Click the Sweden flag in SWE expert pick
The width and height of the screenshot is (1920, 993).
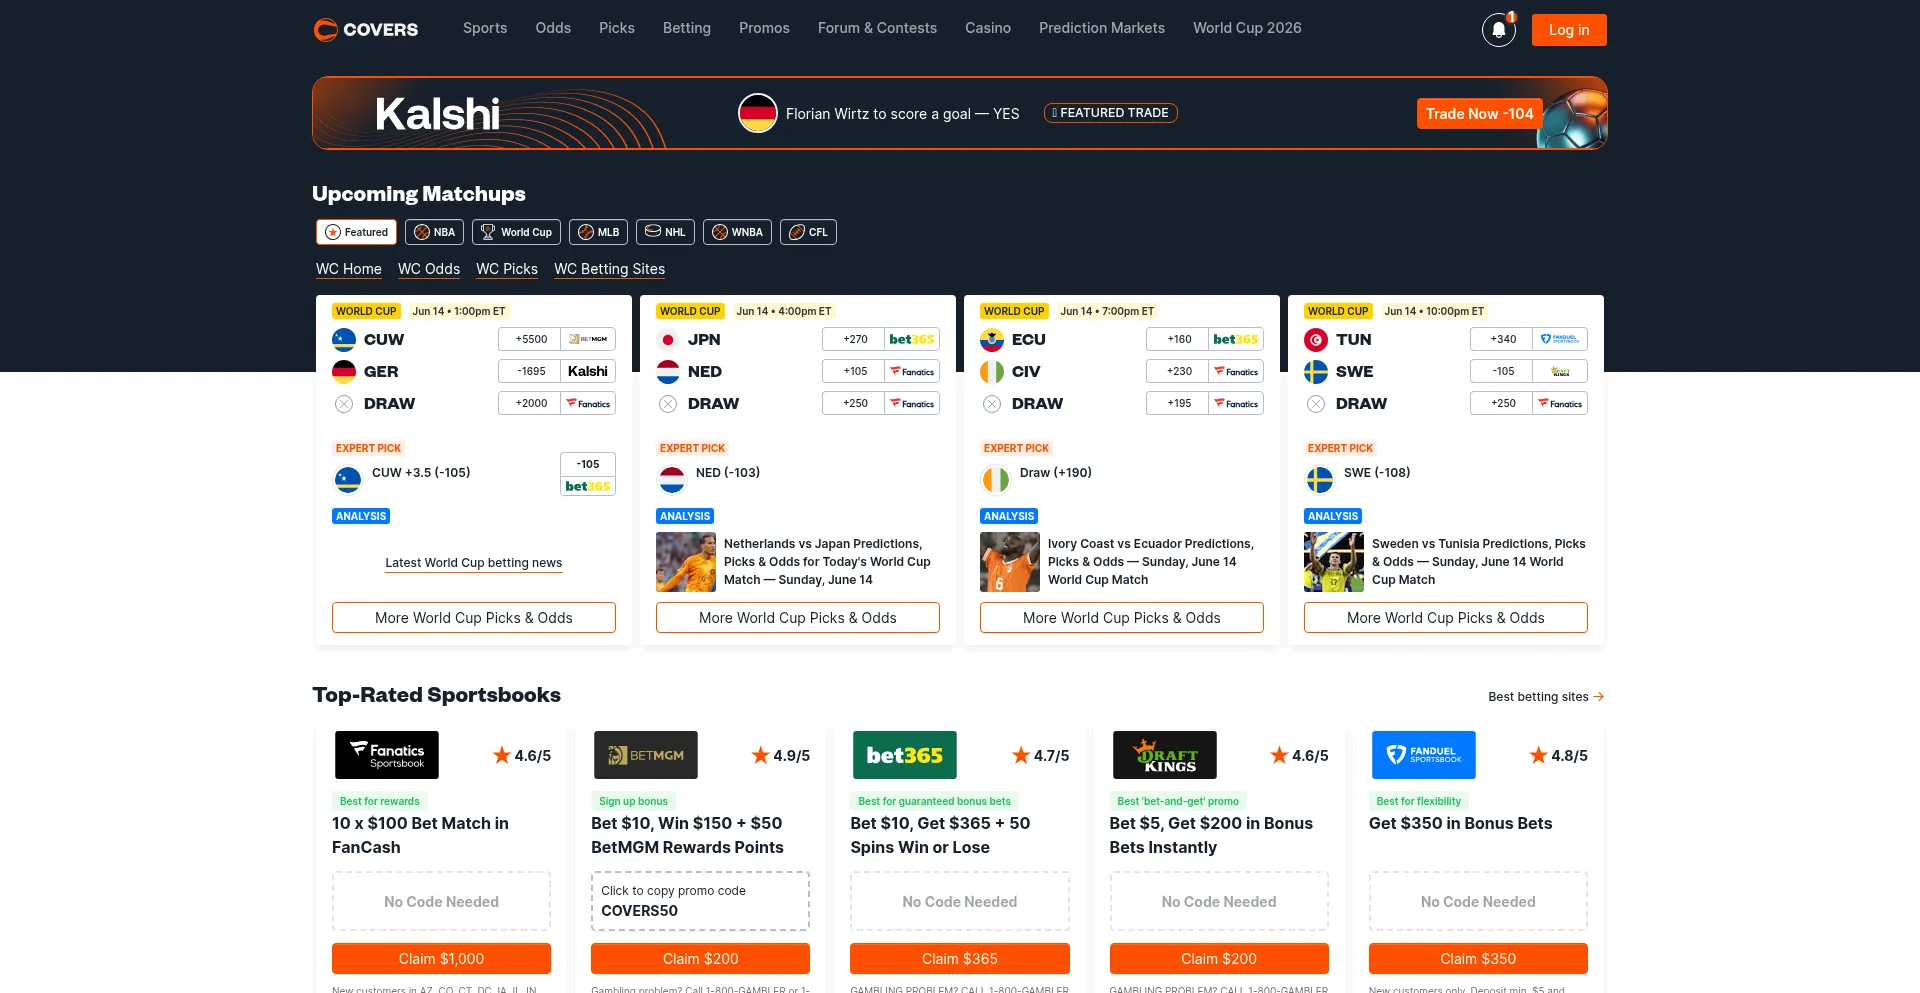[x=1320, y=480]
